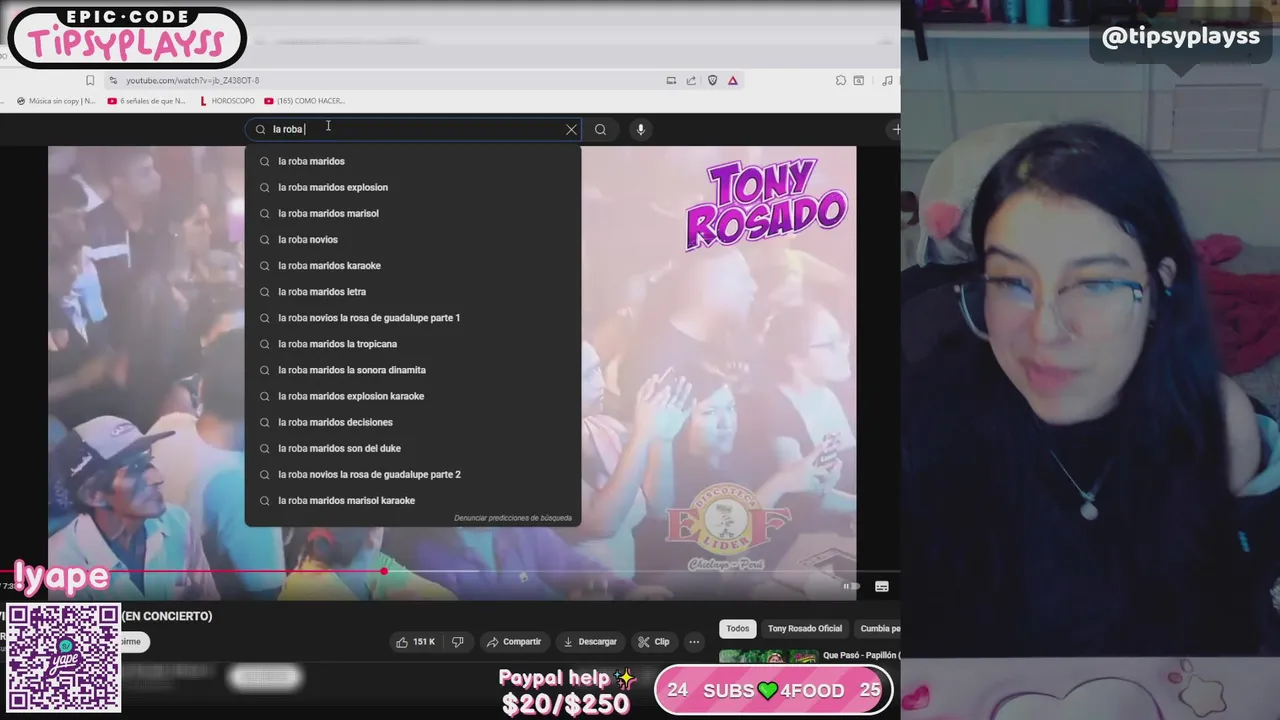This screenshot has width=1280, height=720.
Task: Open 'Que Pasó - Papillón' recommended video title
Action: (x=861, y=655)
